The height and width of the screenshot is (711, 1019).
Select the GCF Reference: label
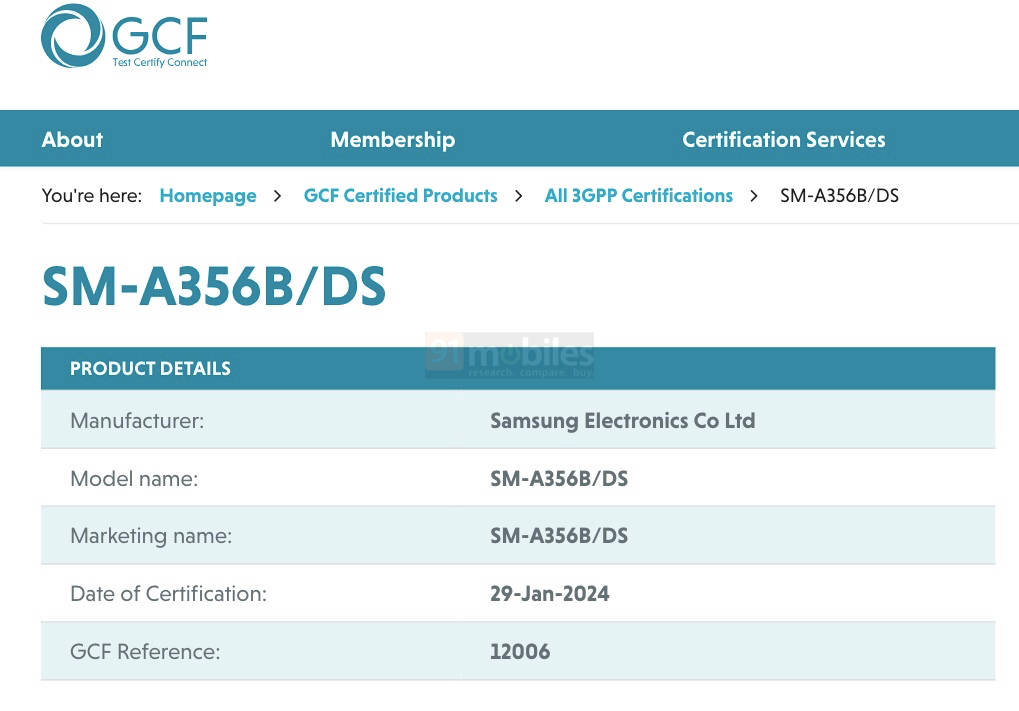145,652
